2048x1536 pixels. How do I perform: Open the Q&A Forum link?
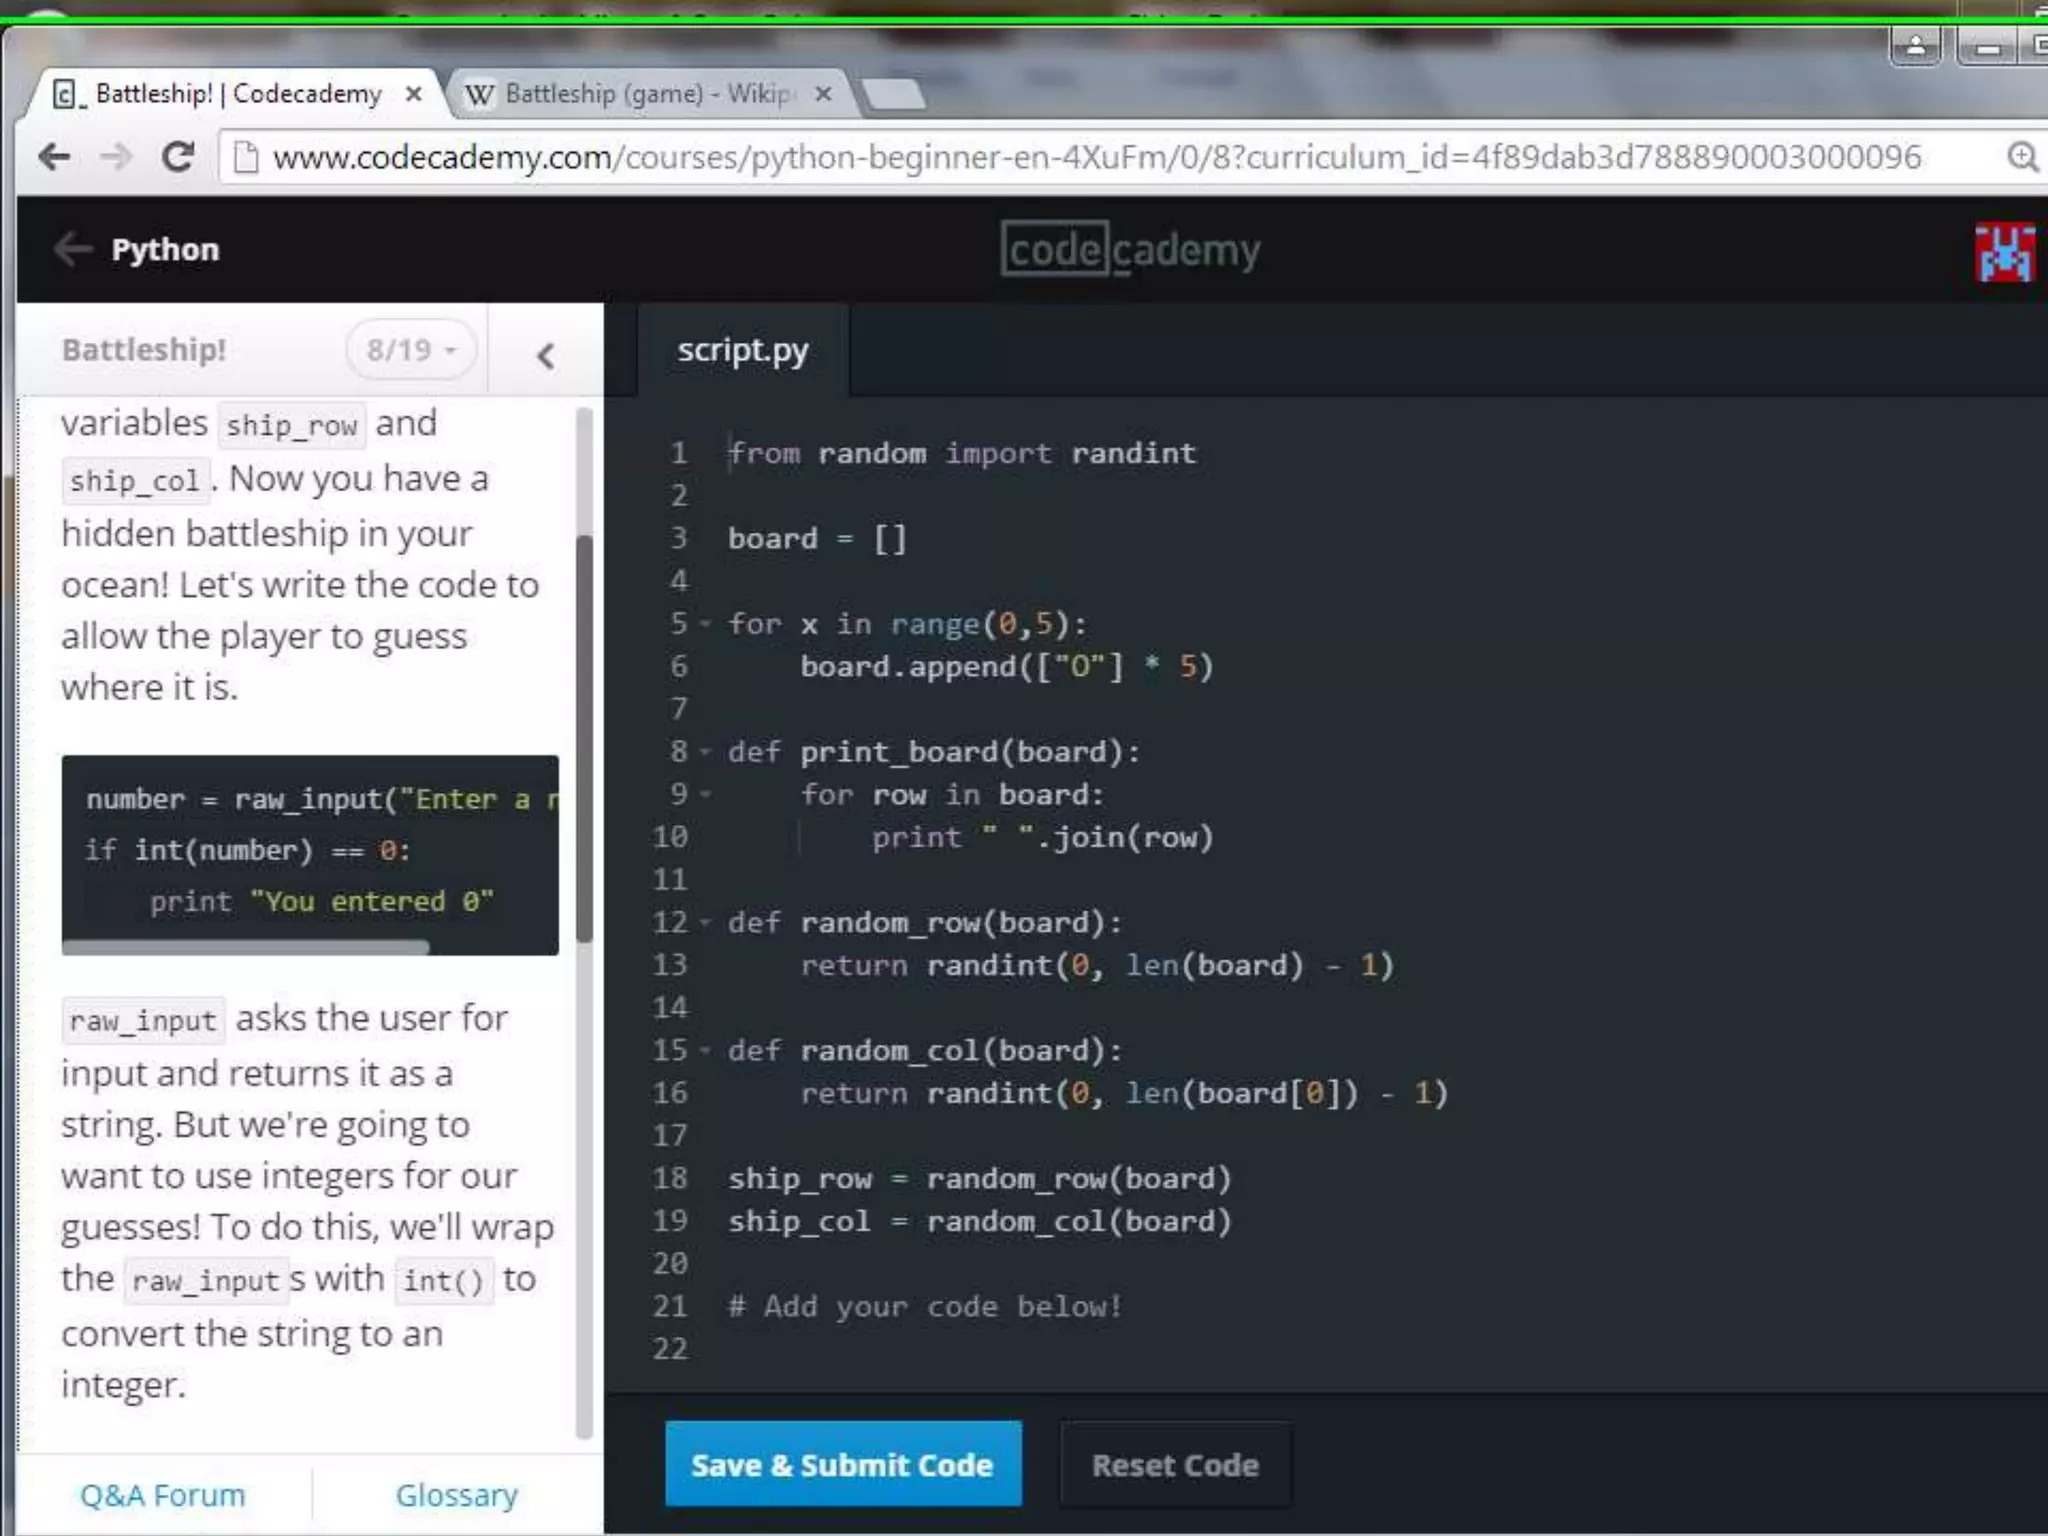163,1495
